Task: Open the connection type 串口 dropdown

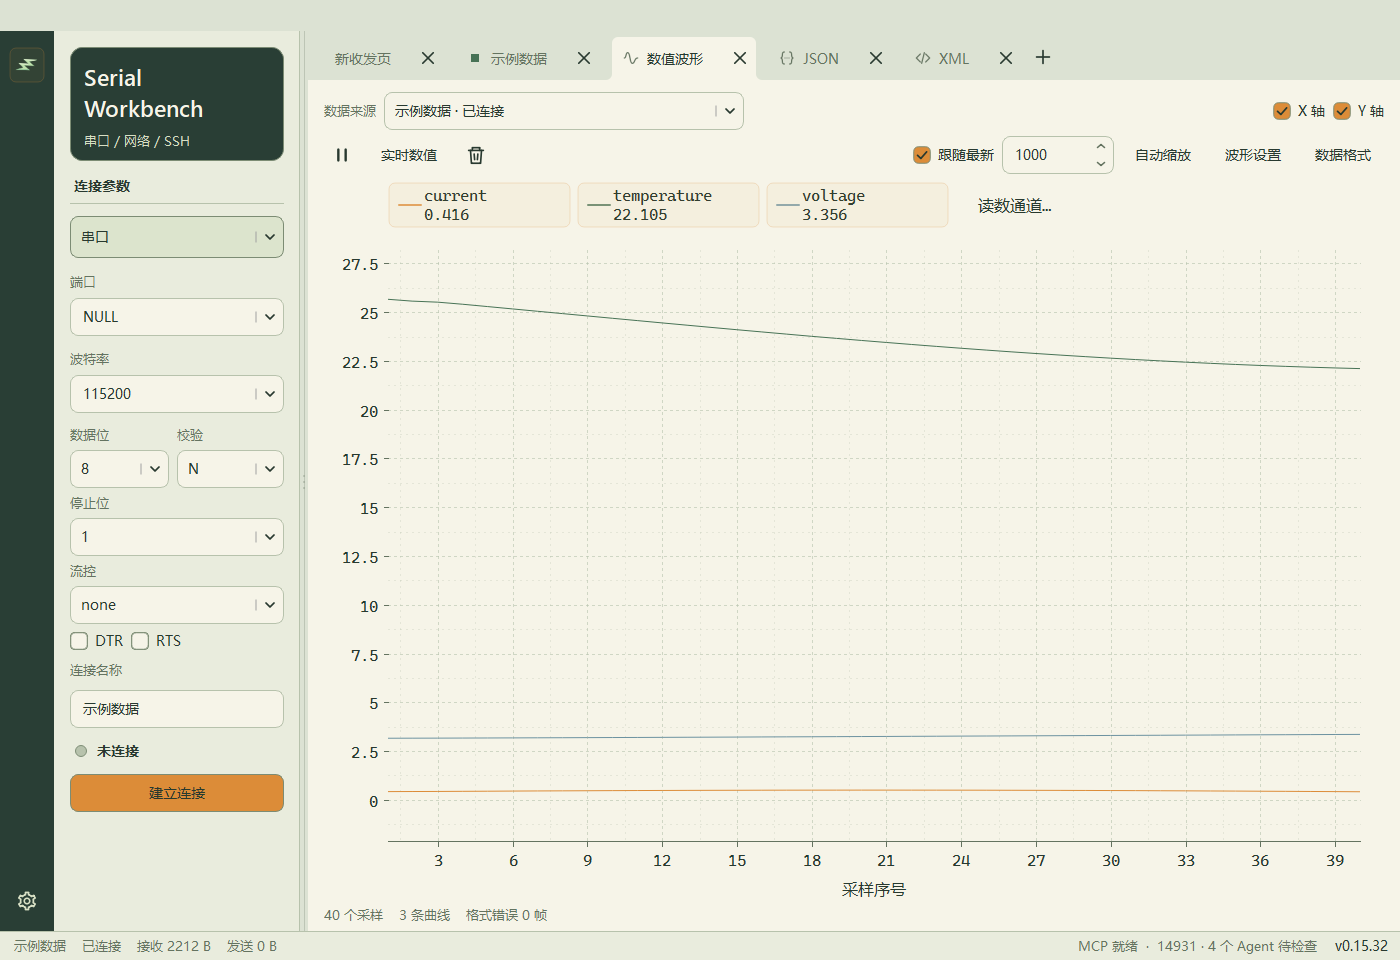Action: pos(177,237)
